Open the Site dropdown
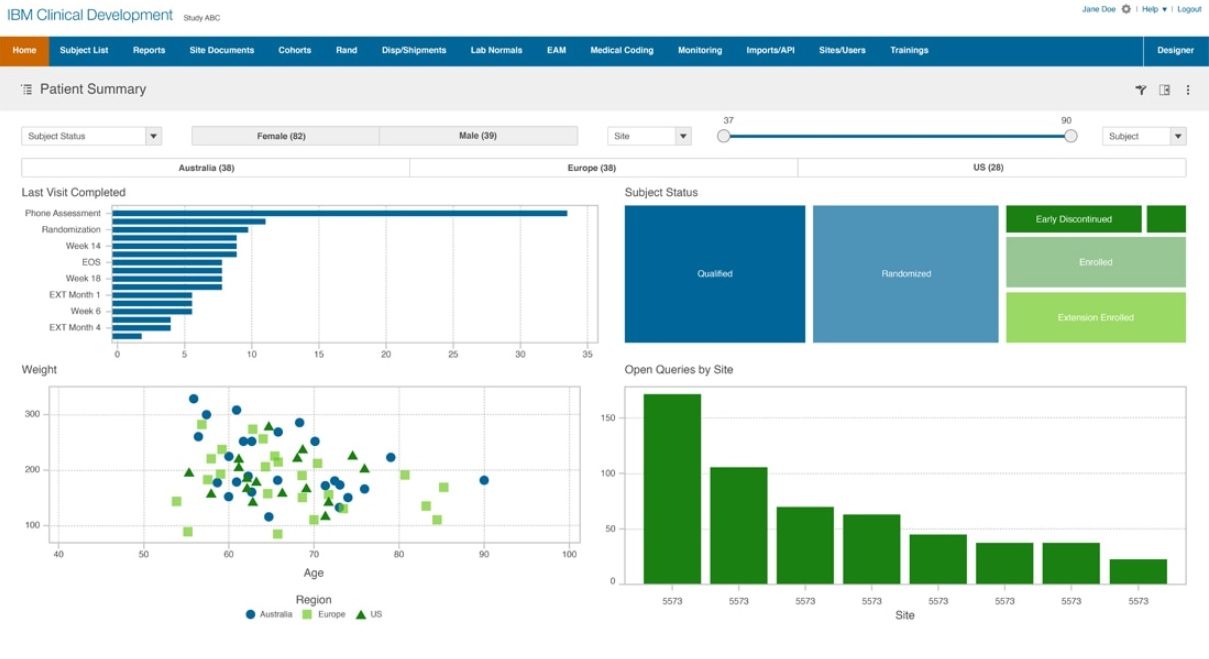The width and height of the screenshot is (1209, 659). pyautogui.click(x=682, y=135)
